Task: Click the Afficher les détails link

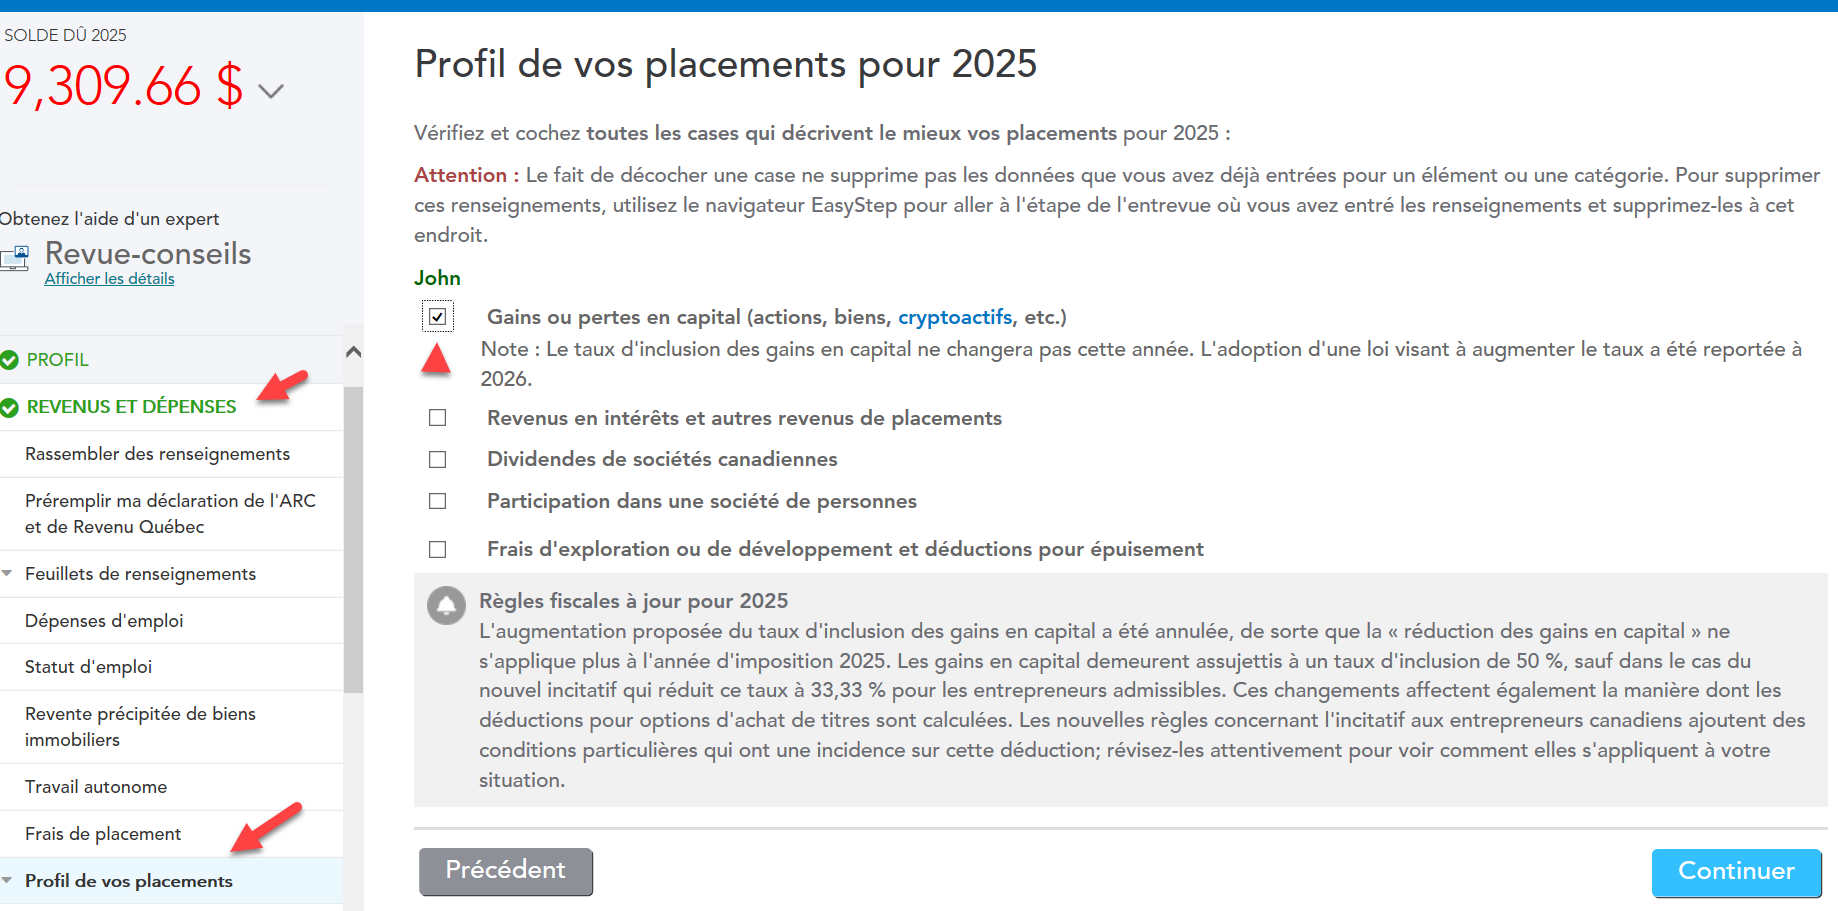Action: click(x=109, y=279)
